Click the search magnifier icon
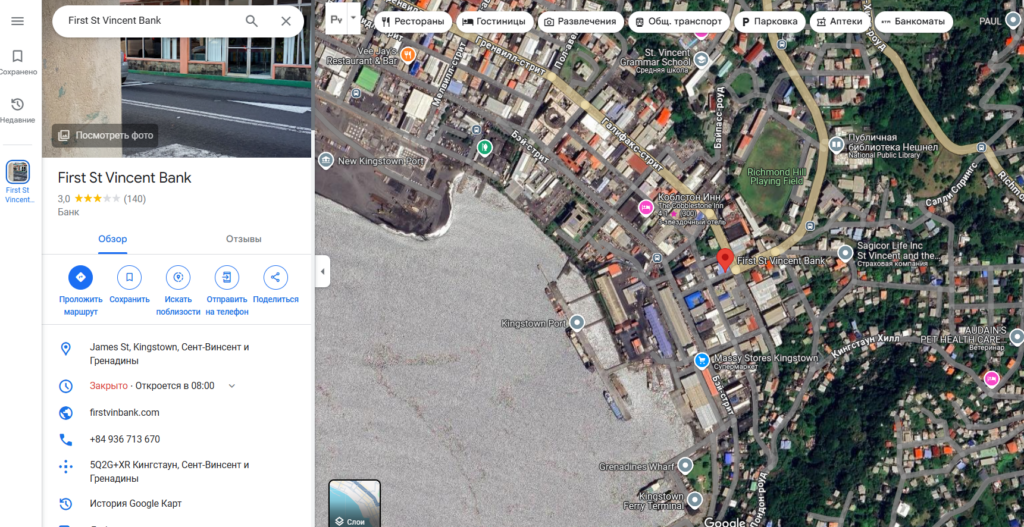Image resolution: width=1024 pixels, height=527 pixels. pyautogui.click(x=251, y=21)
